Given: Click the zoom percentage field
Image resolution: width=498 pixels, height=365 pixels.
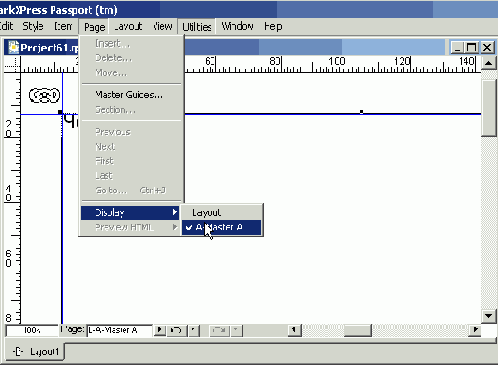Looking at the screenshot, I should pyautogui.click(x=32, y=330).
